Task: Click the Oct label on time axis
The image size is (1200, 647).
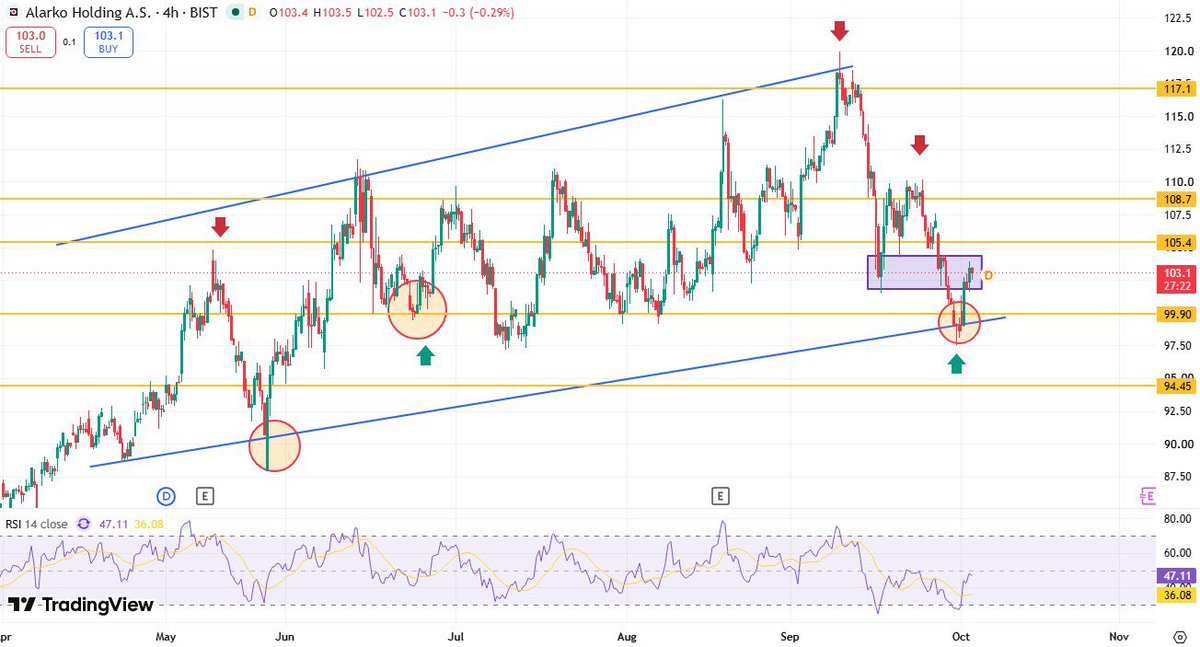Action: [962, 636]
